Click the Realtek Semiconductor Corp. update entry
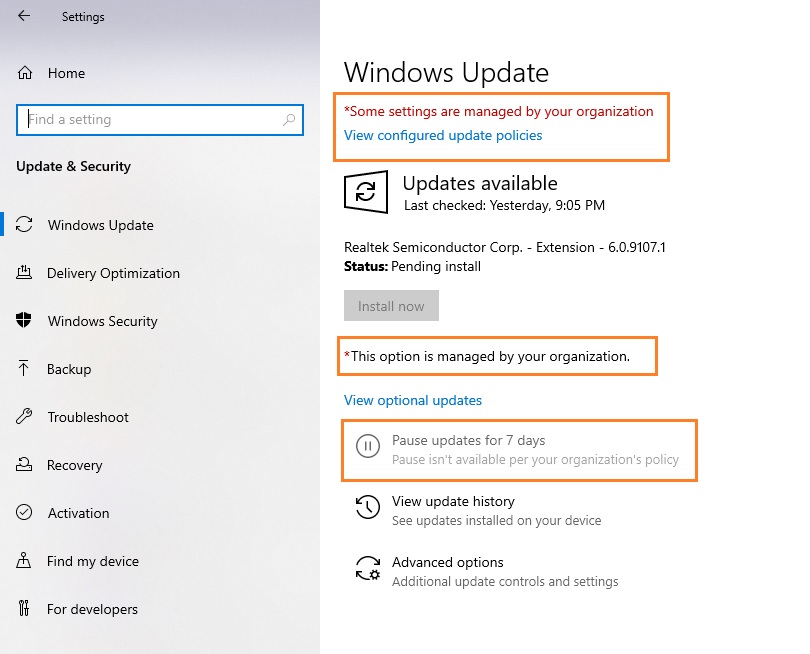This screenshot has height=654, width=810. click(505, 247)
